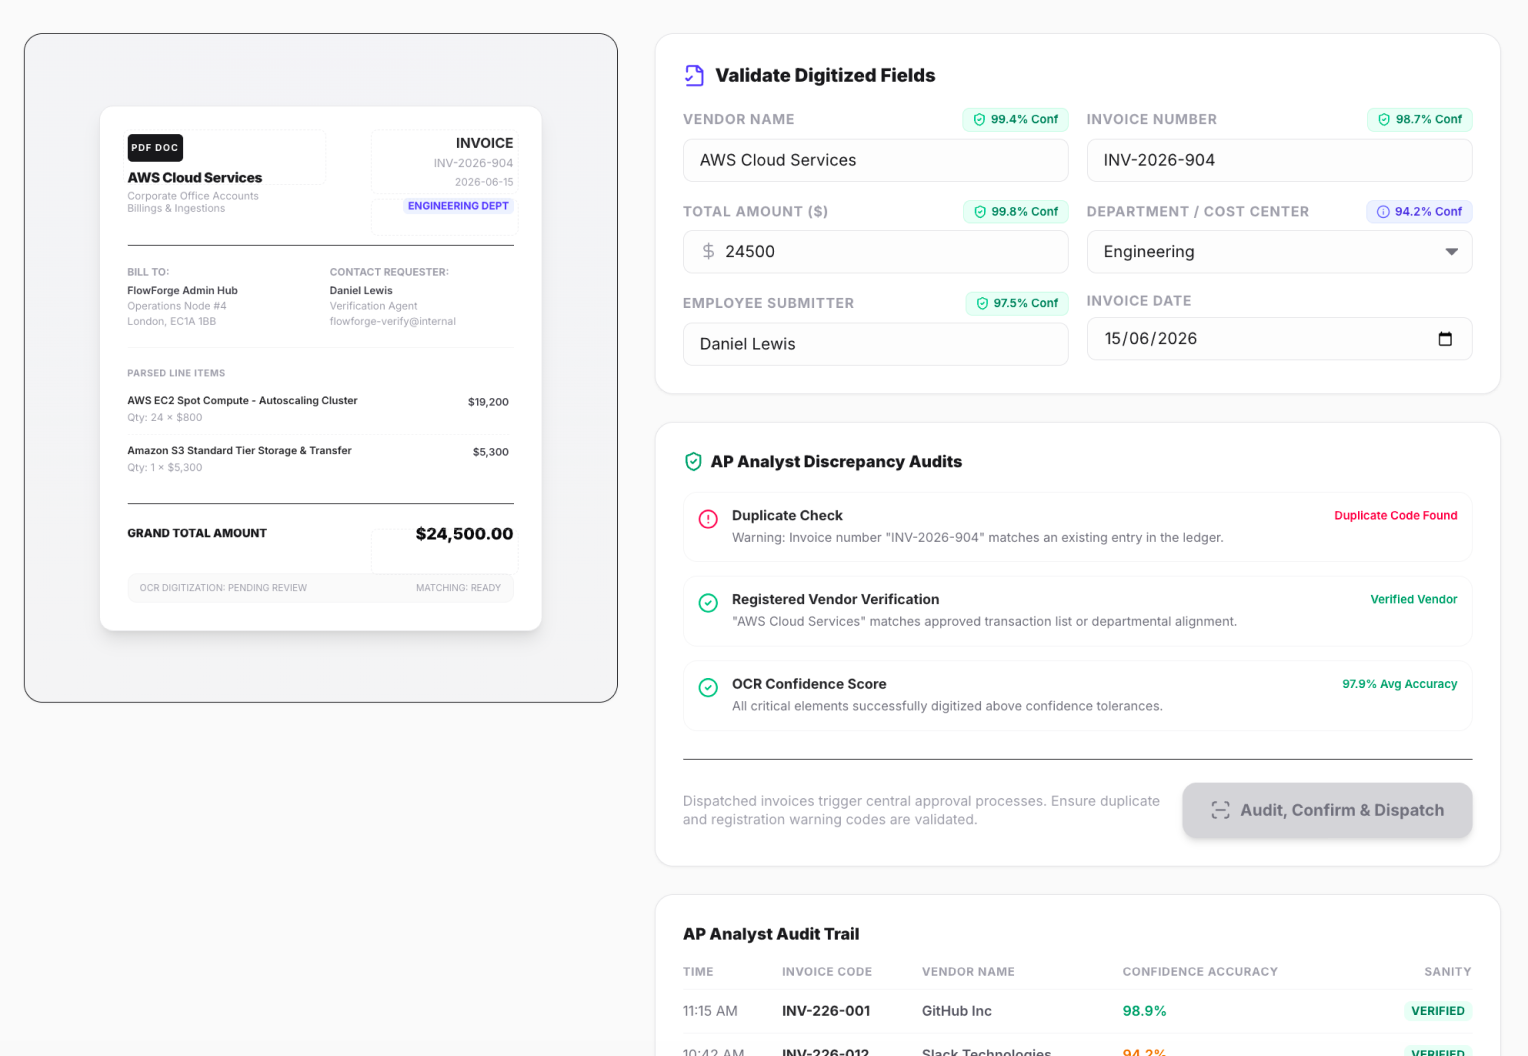Click the 94.2% Conf department badge
Screen dimensions: 1528x1056
pyautogui.click(x=1419, y=212)
